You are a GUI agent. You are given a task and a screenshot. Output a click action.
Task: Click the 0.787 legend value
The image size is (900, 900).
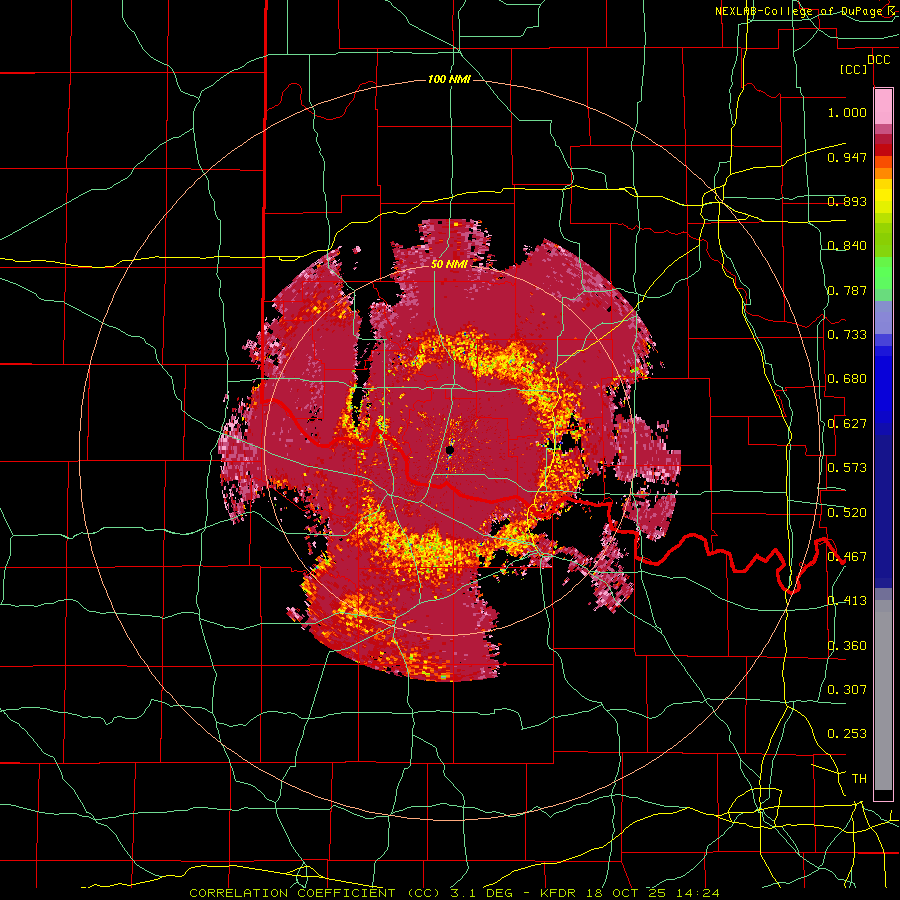coord(847,290)
